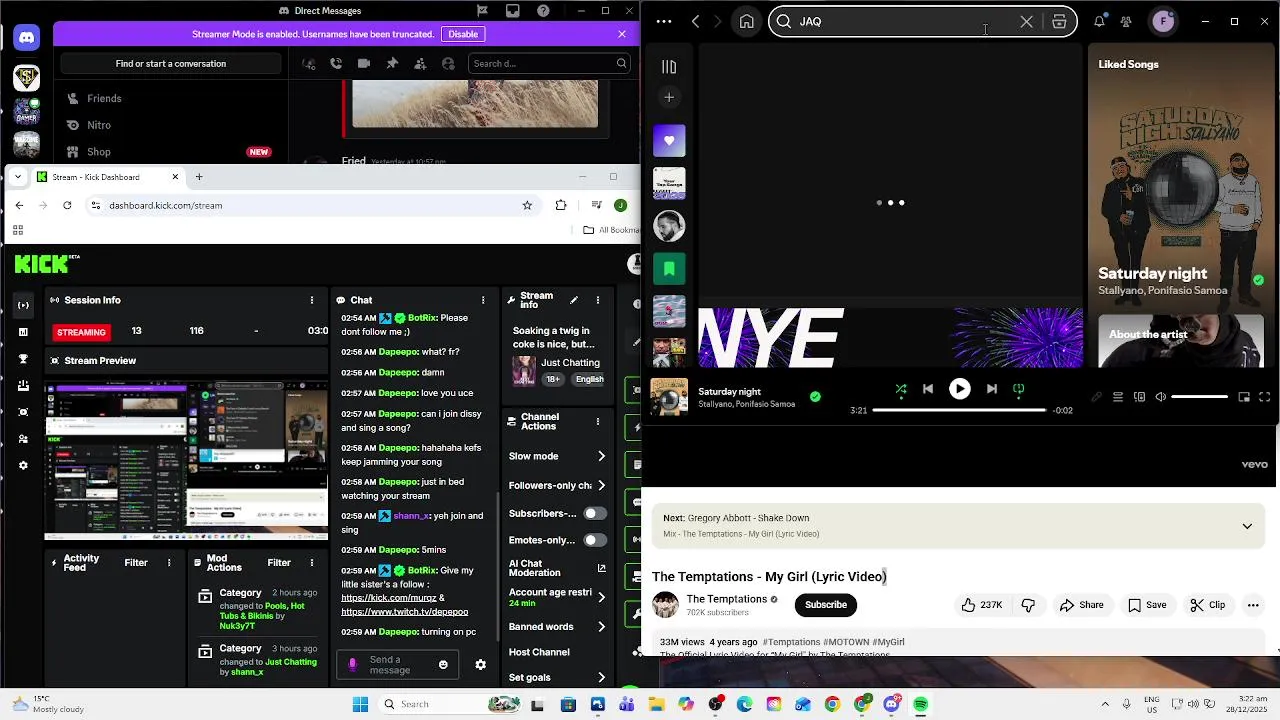The image size is (1280, 720).
Task: Open Spotify browse icon in search bar
Action: pos(1059,21)
